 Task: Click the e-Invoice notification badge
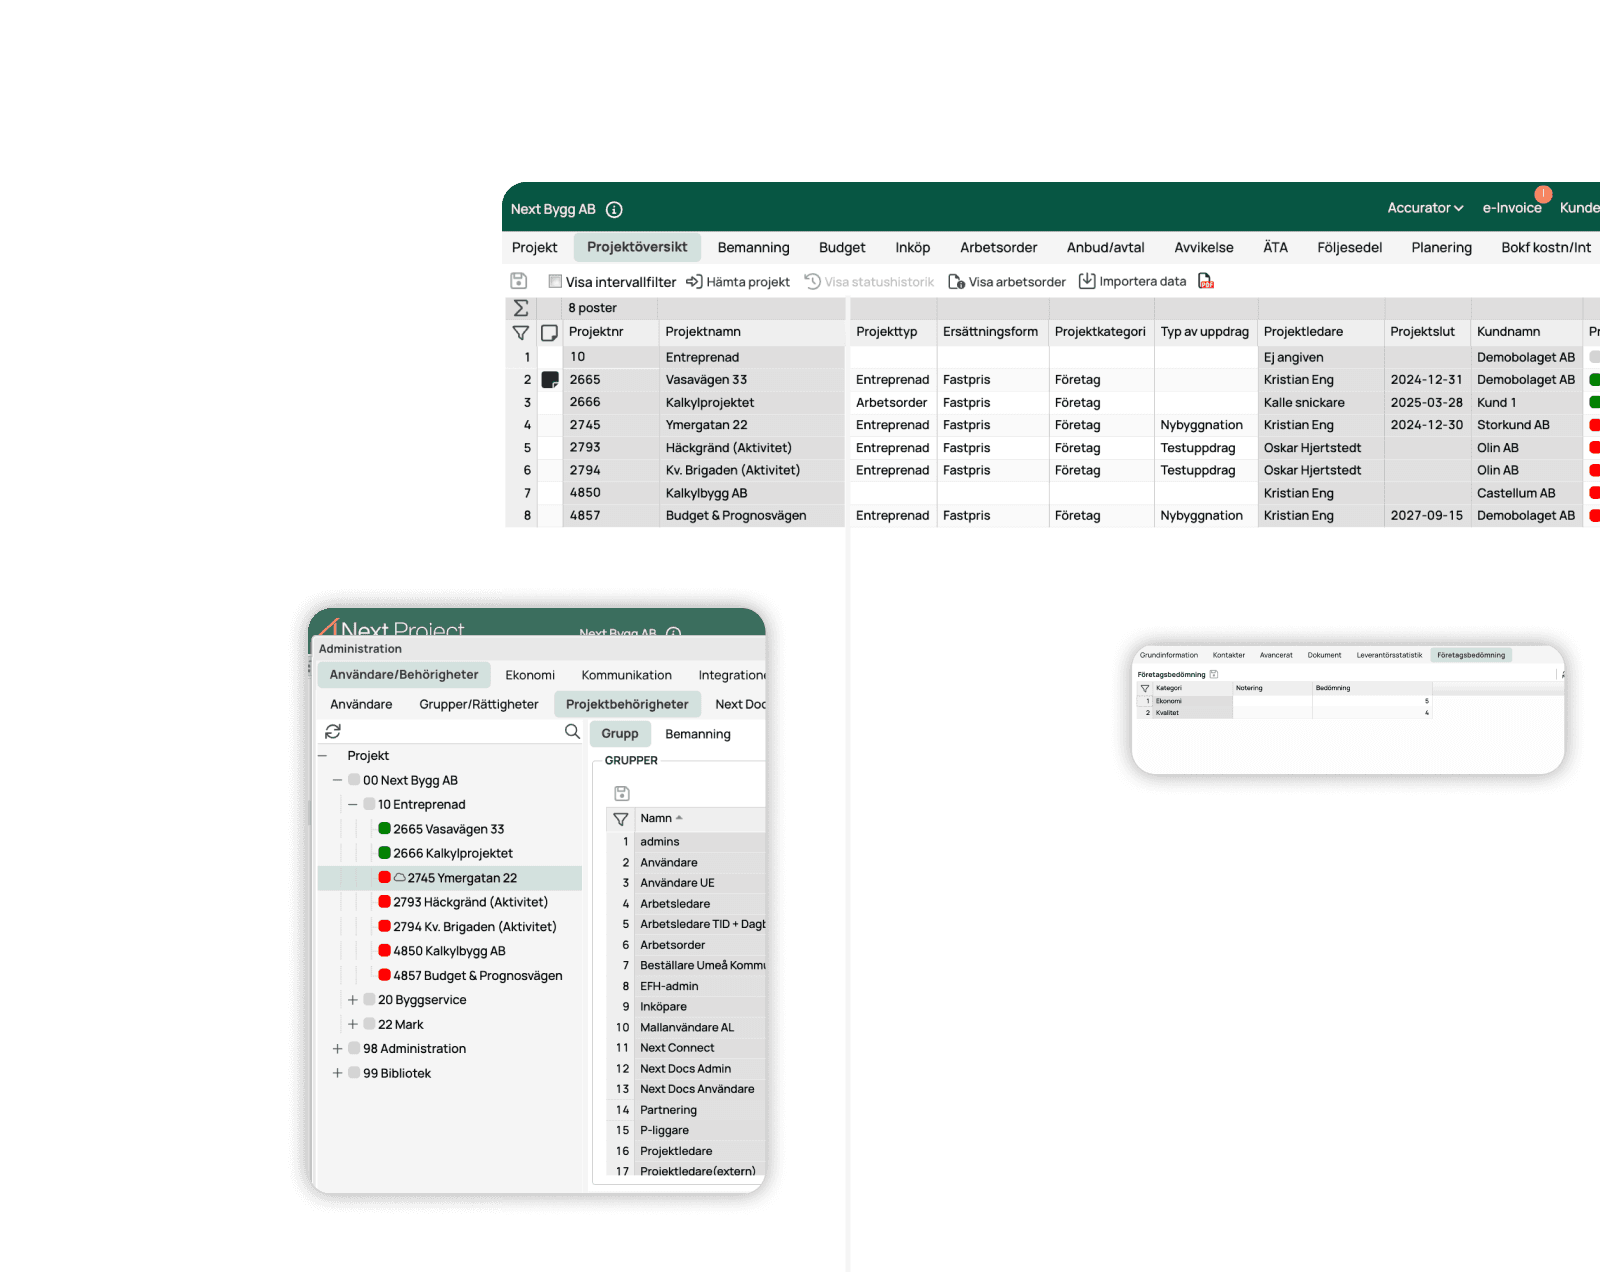pyautogui.click(x=1543, y=194)
